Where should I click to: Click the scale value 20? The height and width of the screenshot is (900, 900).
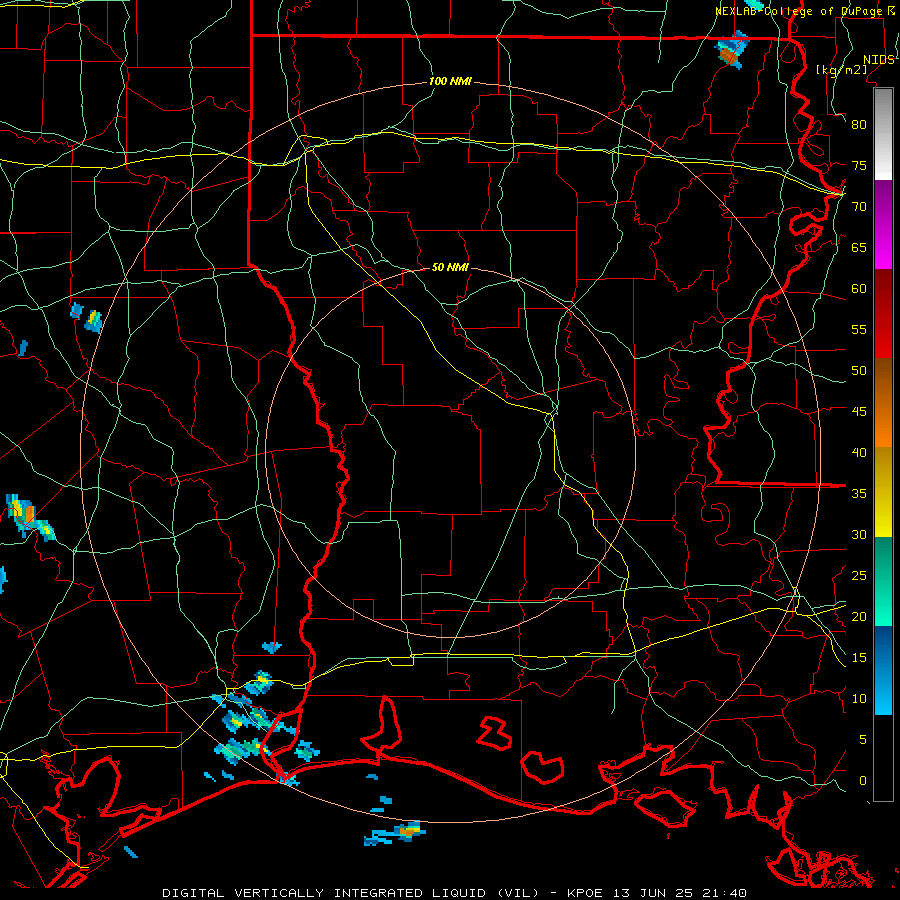[x=859, y=616]
